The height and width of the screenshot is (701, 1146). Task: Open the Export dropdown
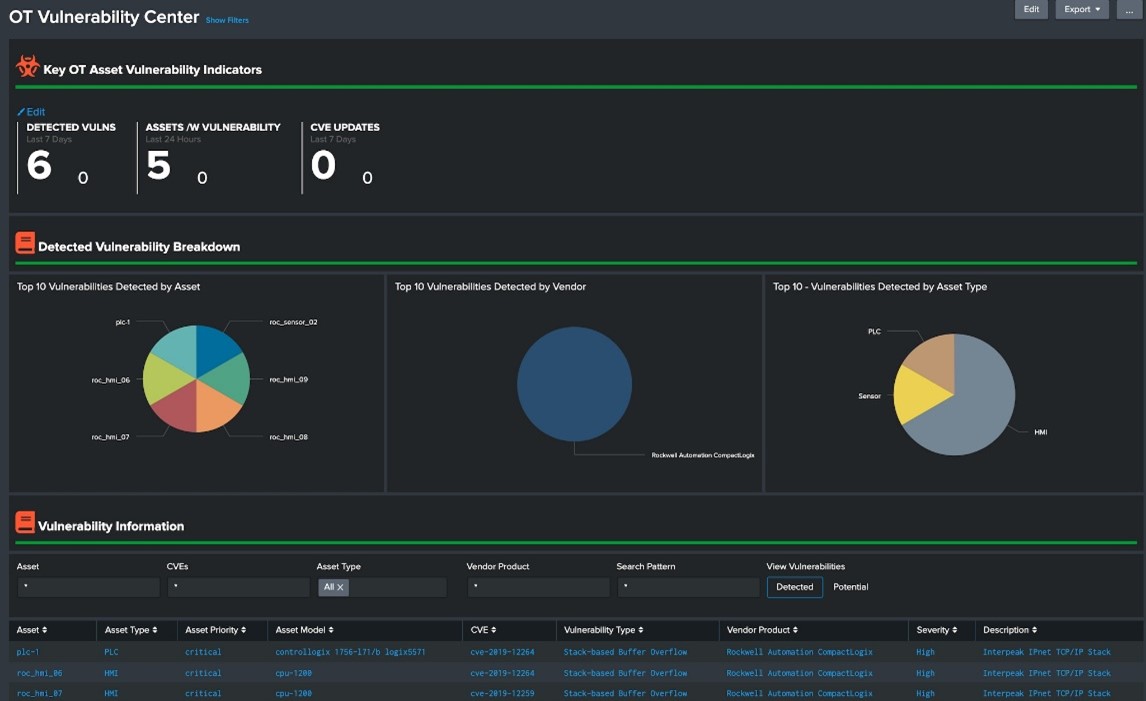pos(1081,9)
